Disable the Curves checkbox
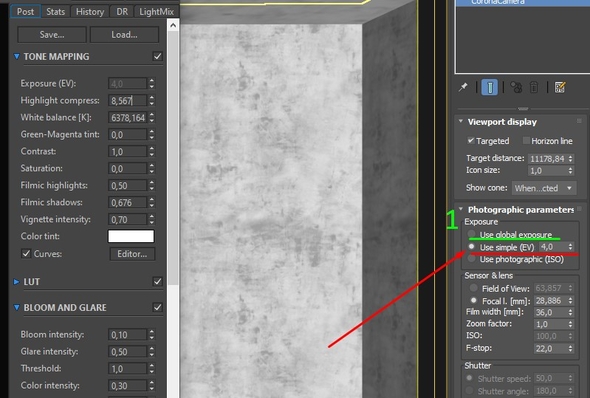The width and height of the screenshot is (590, 398). coord(26,254)
